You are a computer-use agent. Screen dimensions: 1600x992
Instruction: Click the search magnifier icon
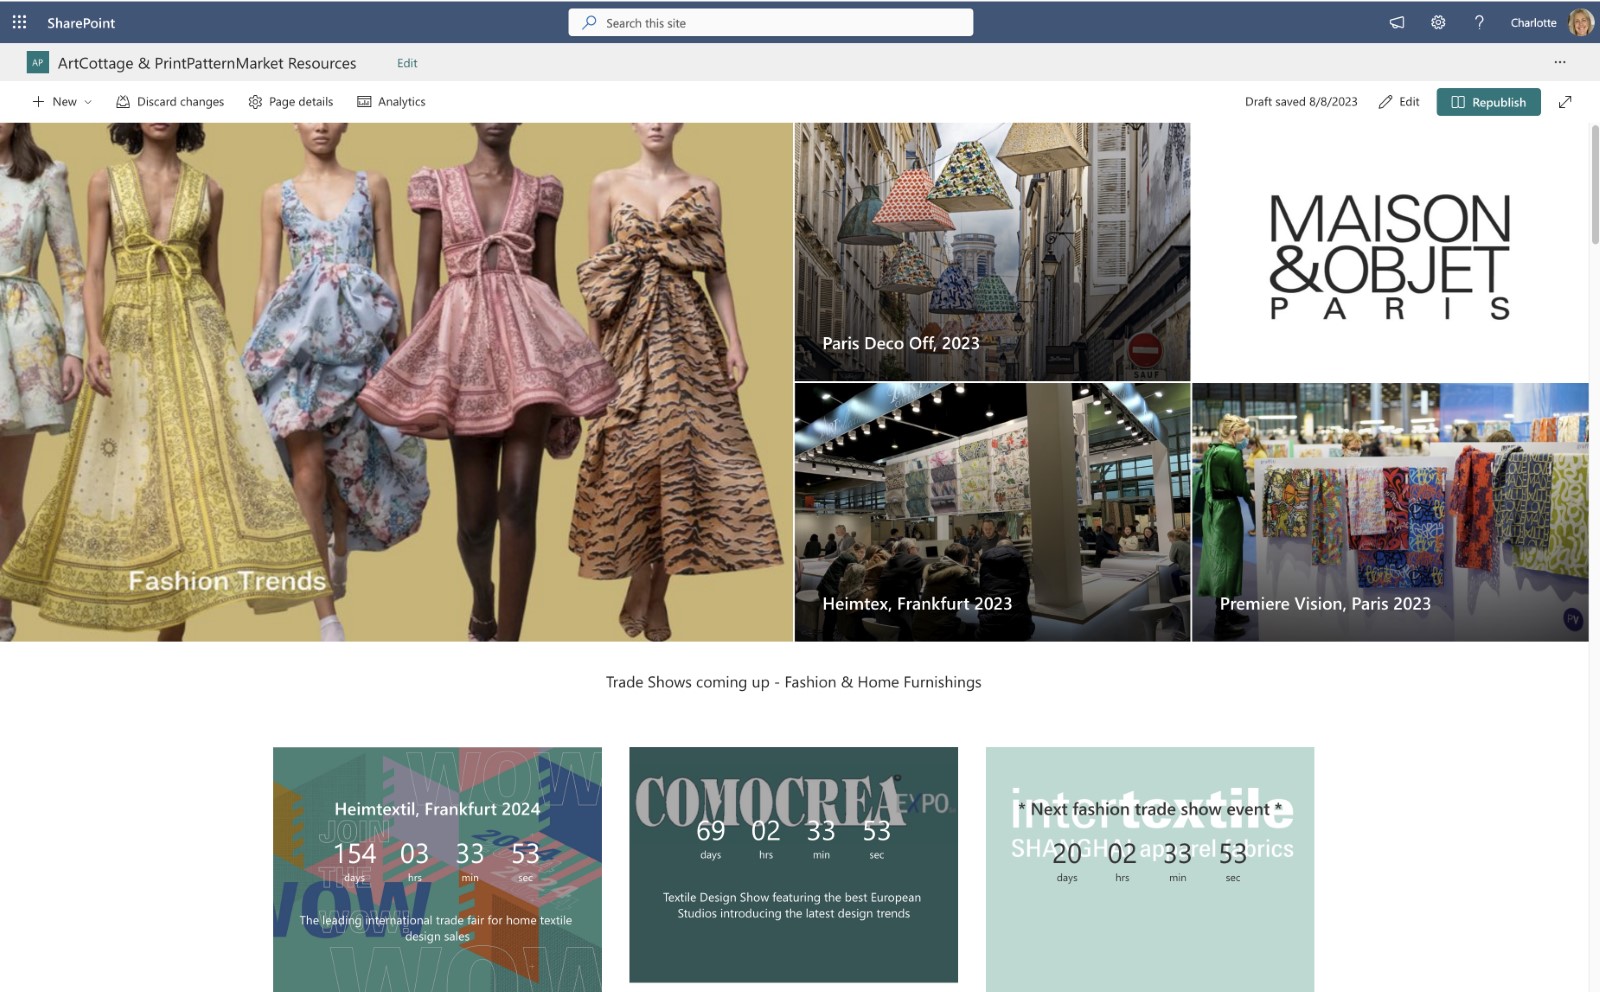tap(590, 22)
